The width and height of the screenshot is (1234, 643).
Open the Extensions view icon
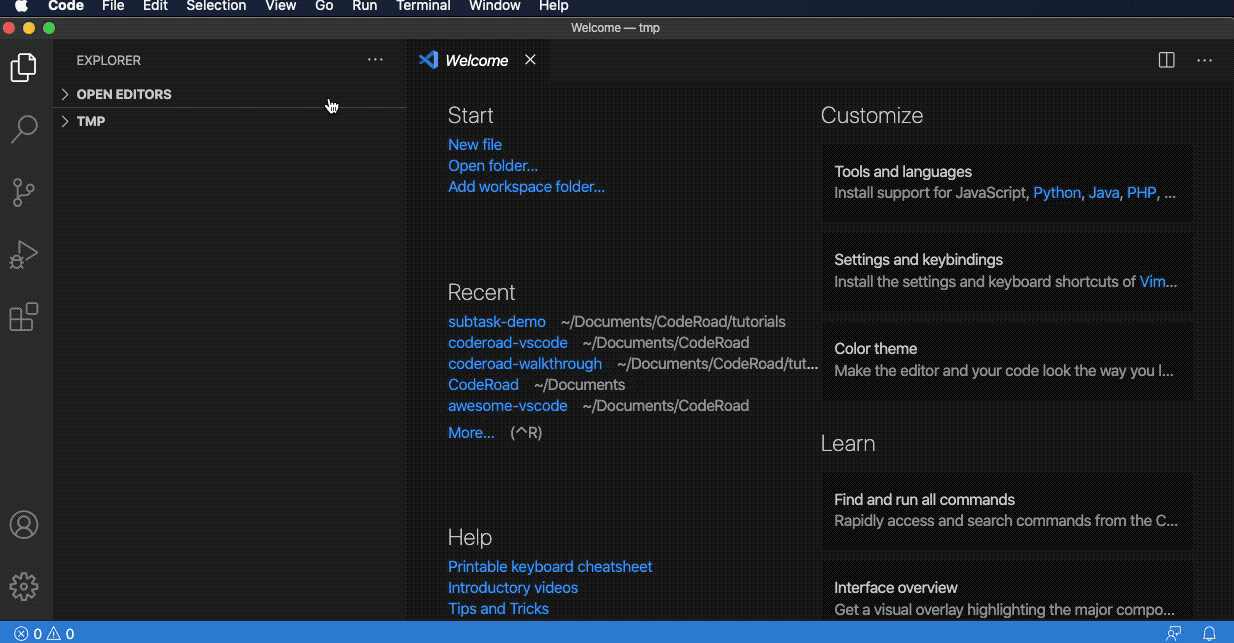24,317
